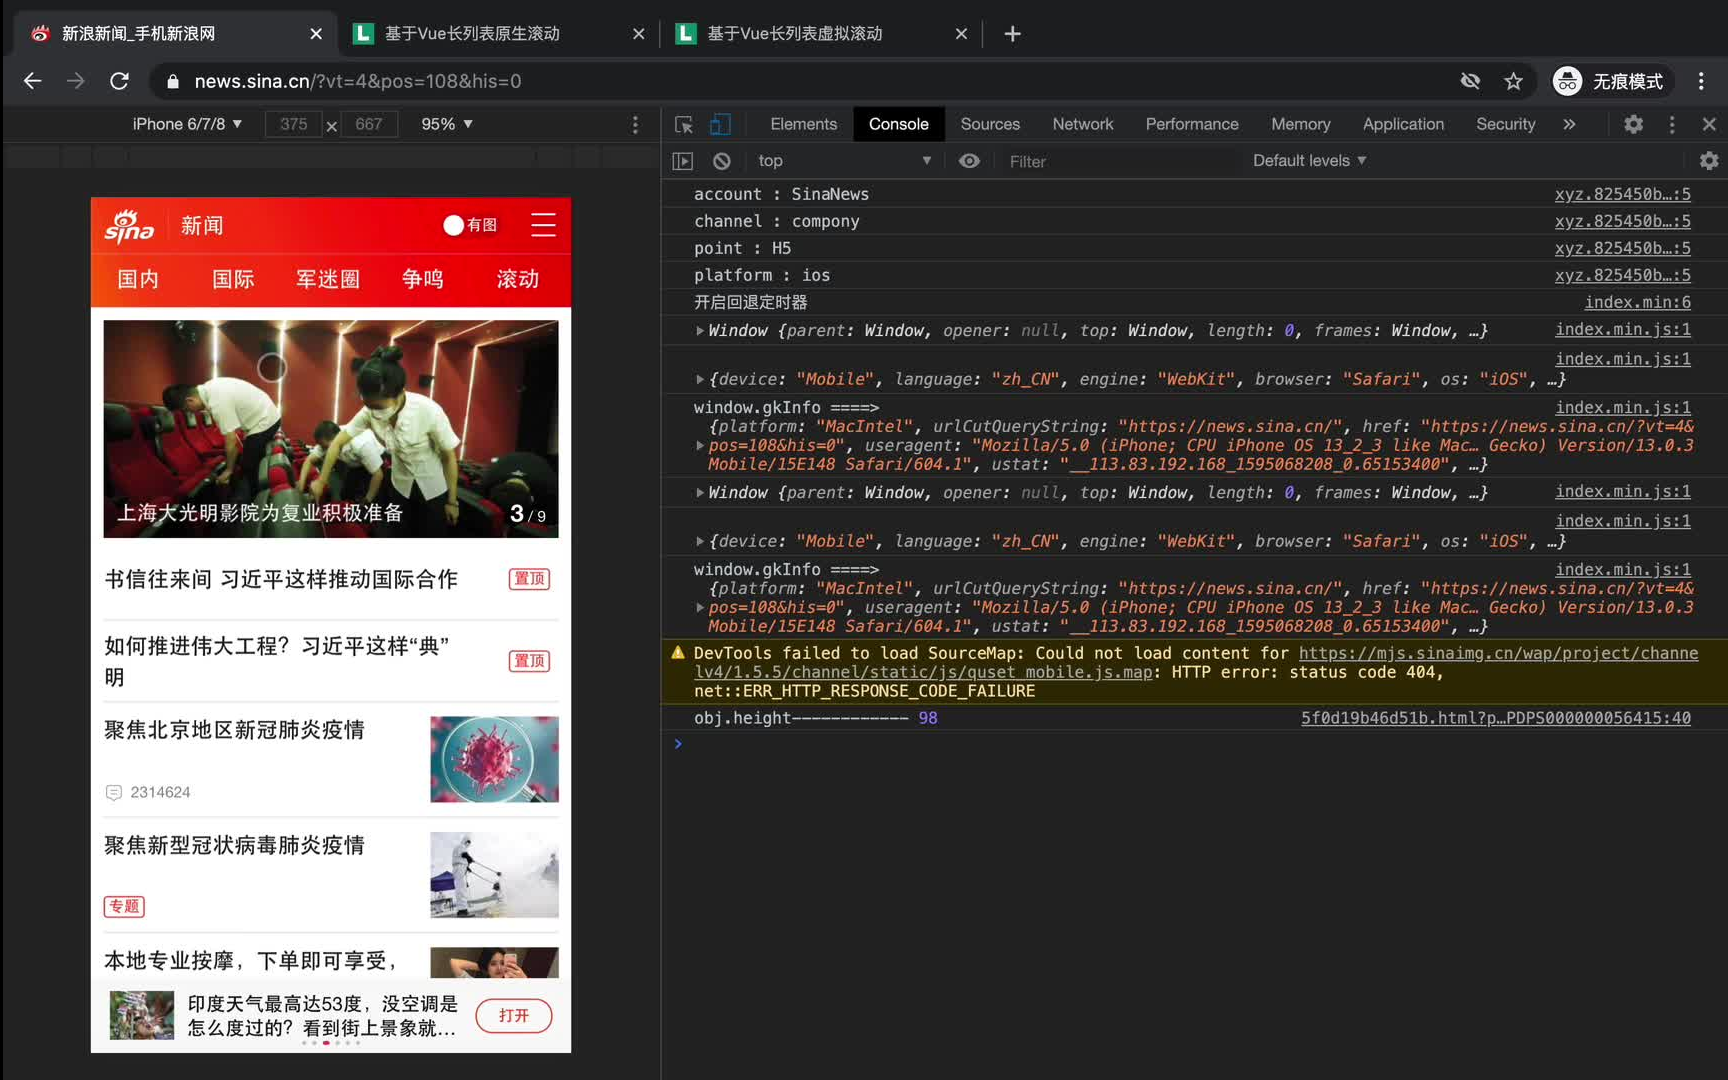Open a new browser tab with plus
The width and height of the screenshot is (1728, 1080).
click(x=1012, y=34)
